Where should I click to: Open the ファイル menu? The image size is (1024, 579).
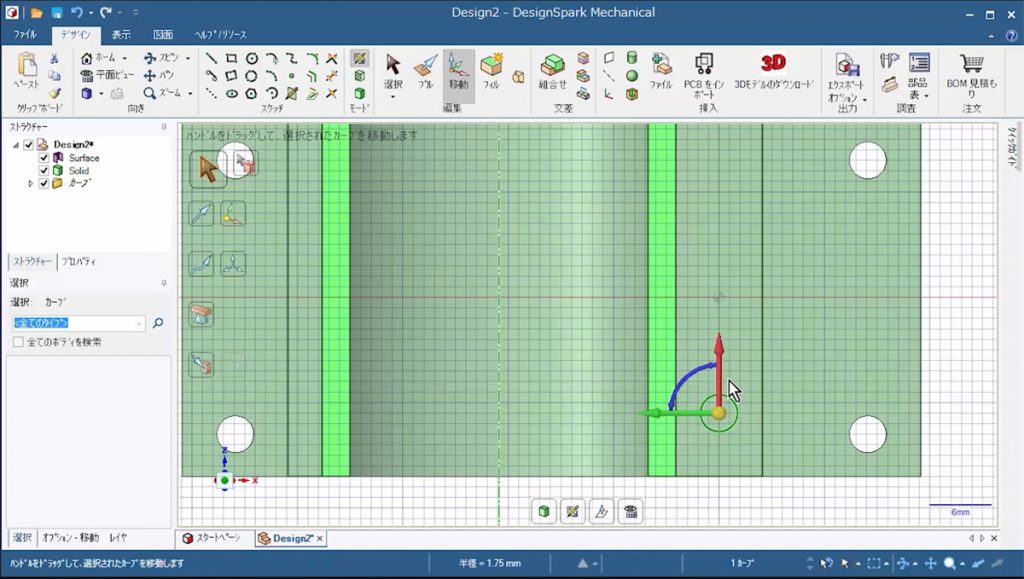(x=25, y=35)
